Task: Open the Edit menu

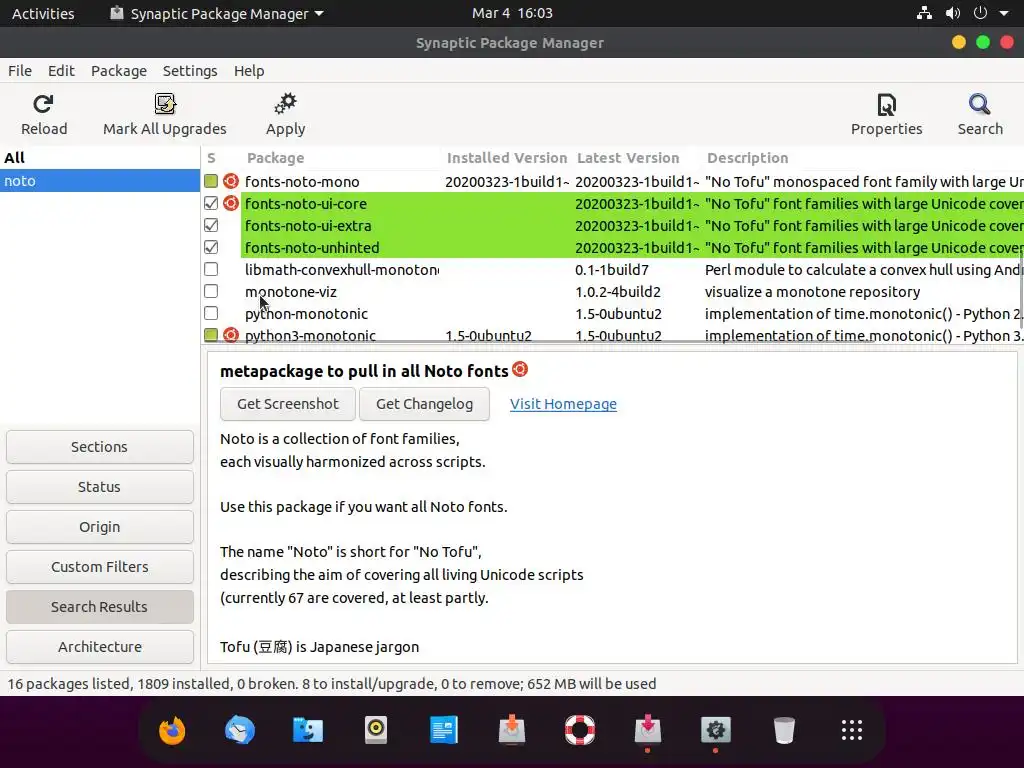Action: click(61, 71)
